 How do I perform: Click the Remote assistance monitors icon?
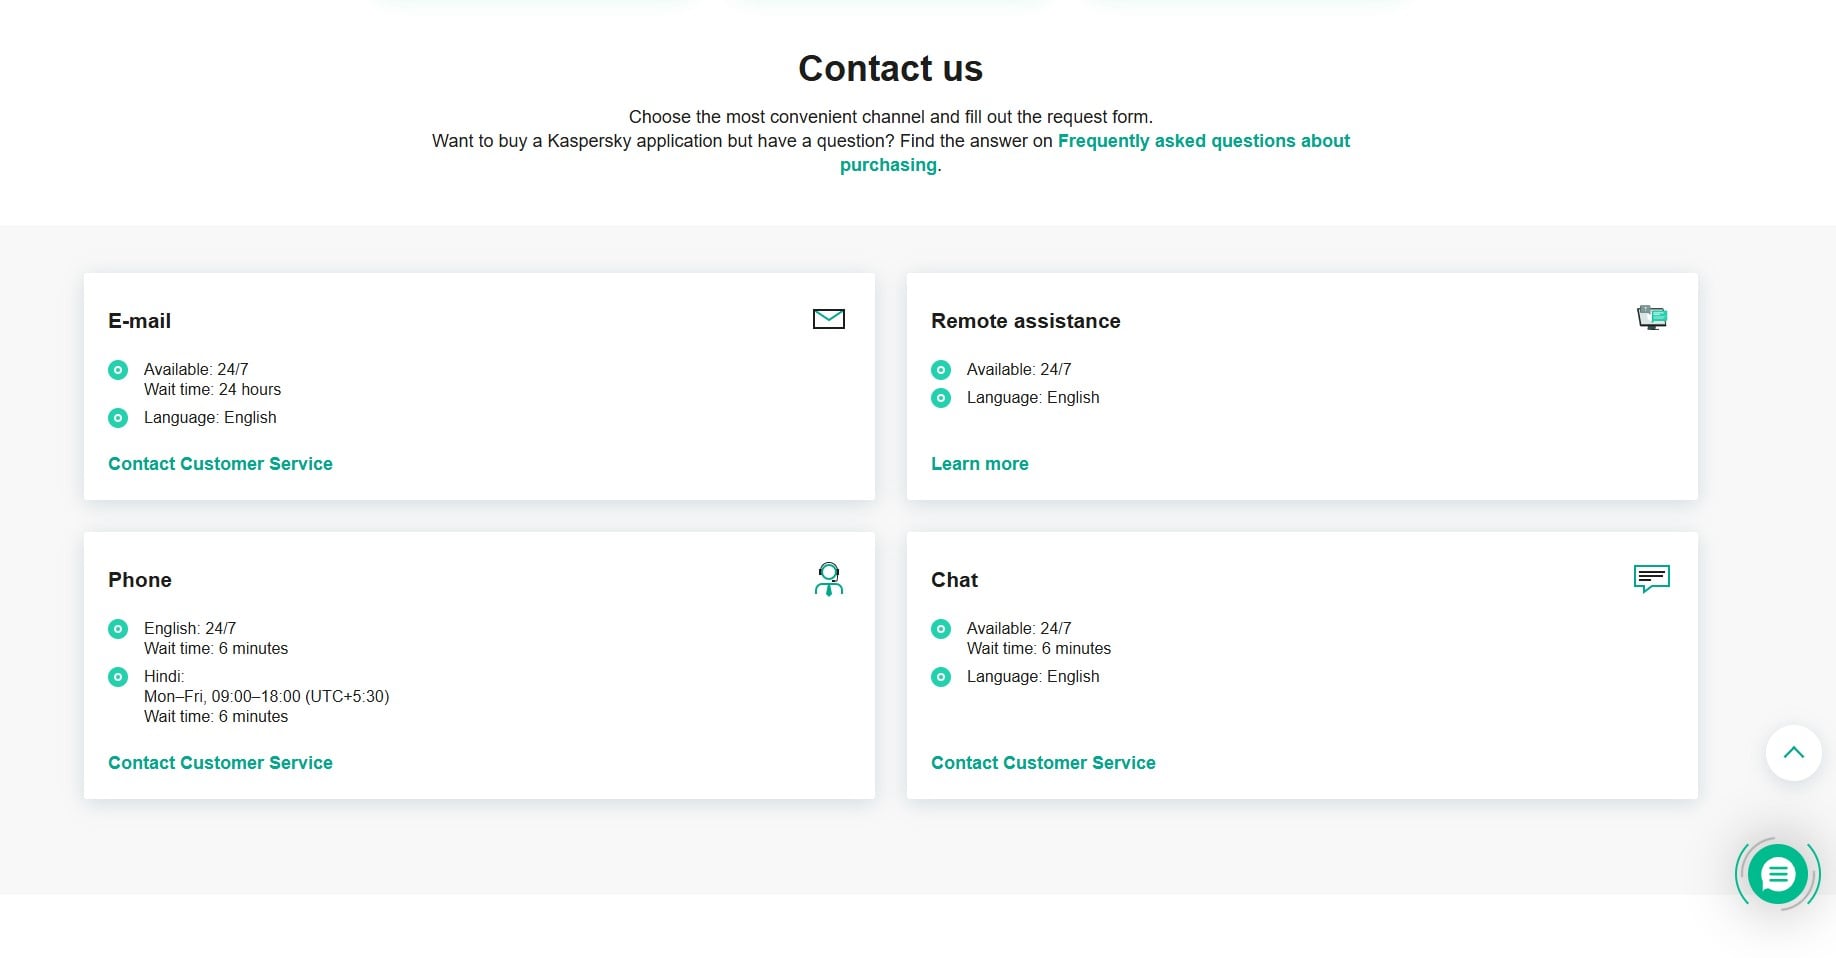[x=1650, y=316]
